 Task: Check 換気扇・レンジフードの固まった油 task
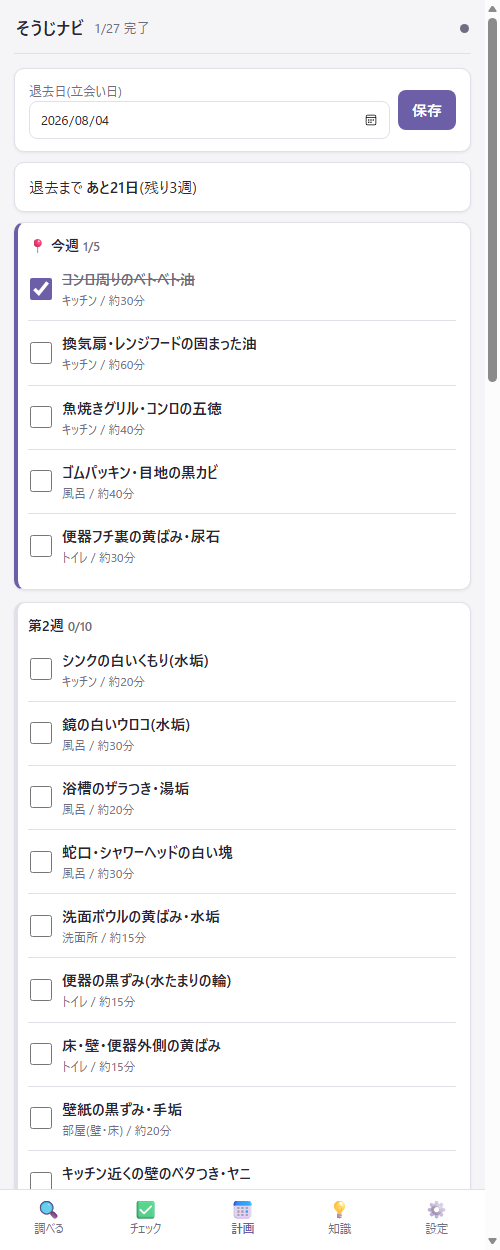(x=41, y=353)
